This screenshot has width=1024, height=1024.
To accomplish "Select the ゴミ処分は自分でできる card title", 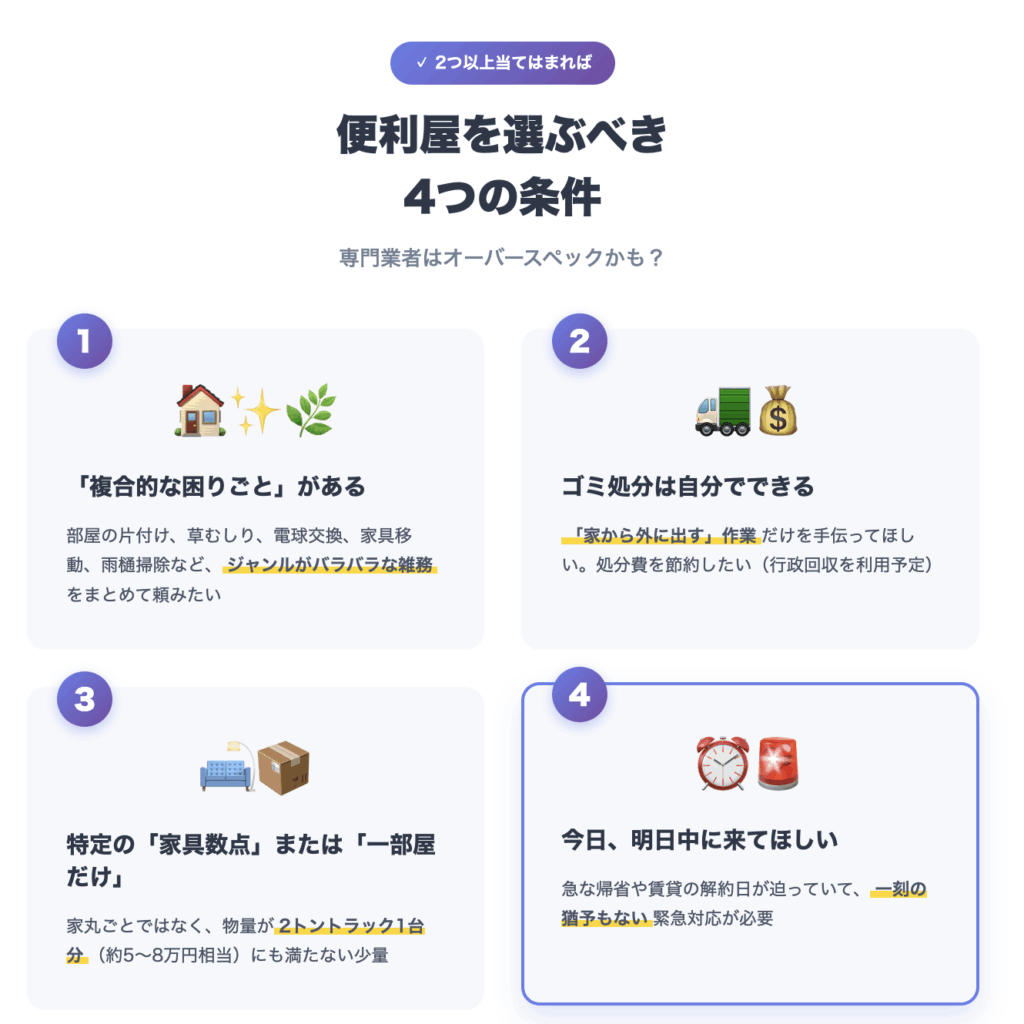I will pyautogui.click(x=688, y=487).
